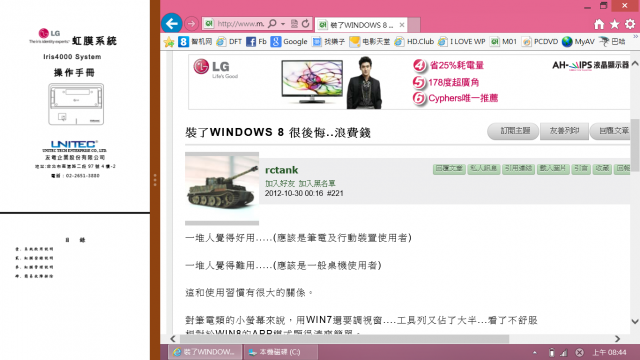The width and height of the screenshot is (640, 360).
Task: Click the 加入好友 link
Action: tap(280, 184)
